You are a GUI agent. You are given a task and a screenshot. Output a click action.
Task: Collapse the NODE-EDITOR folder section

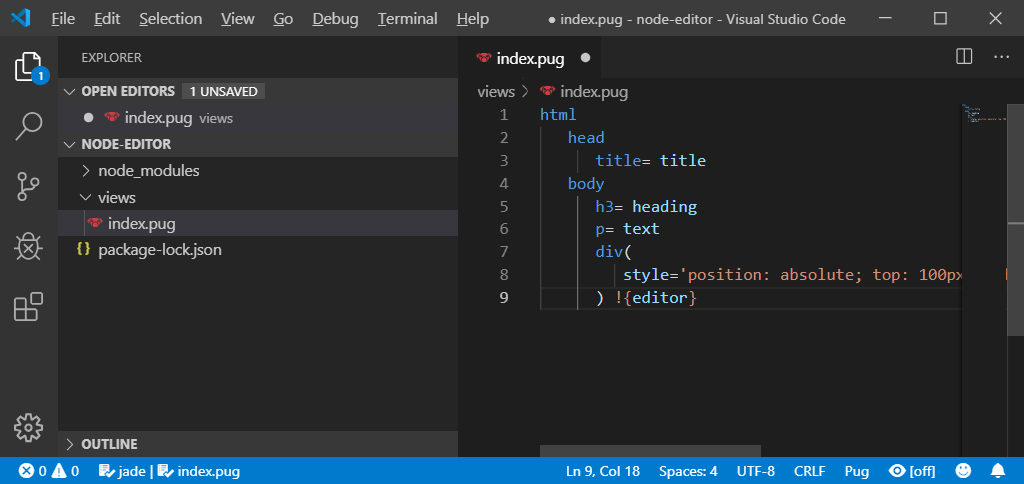(x=258, y=144)
